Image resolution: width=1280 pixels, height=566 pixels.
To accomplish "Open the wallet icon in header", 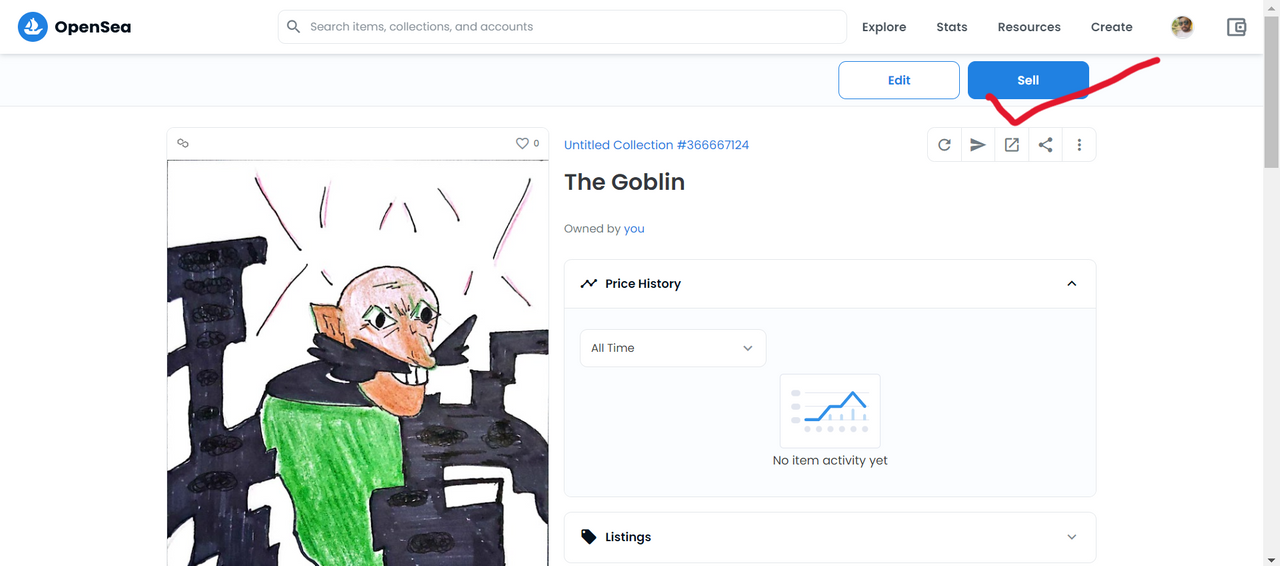I will coord(1237,27).
